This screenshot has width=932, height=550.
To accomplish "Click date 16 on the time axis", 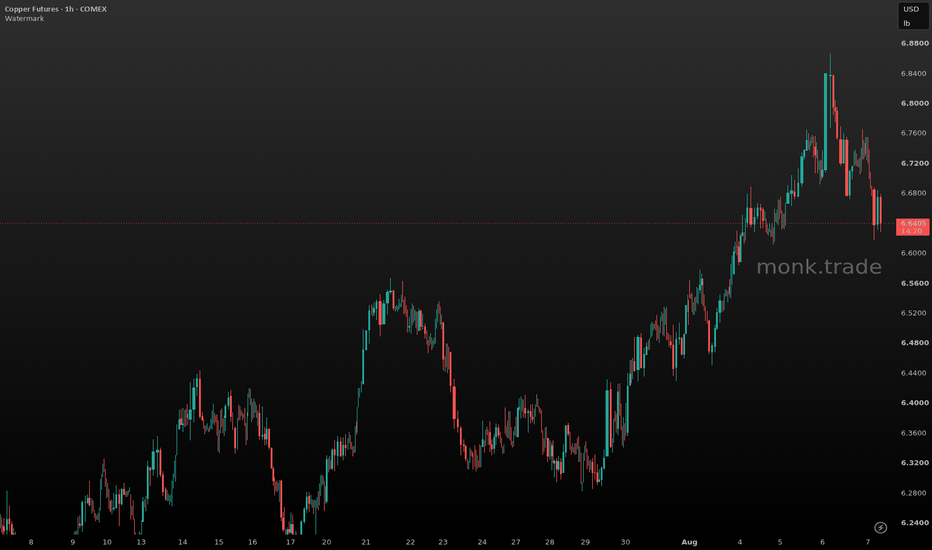I will (x=253, y=542).
